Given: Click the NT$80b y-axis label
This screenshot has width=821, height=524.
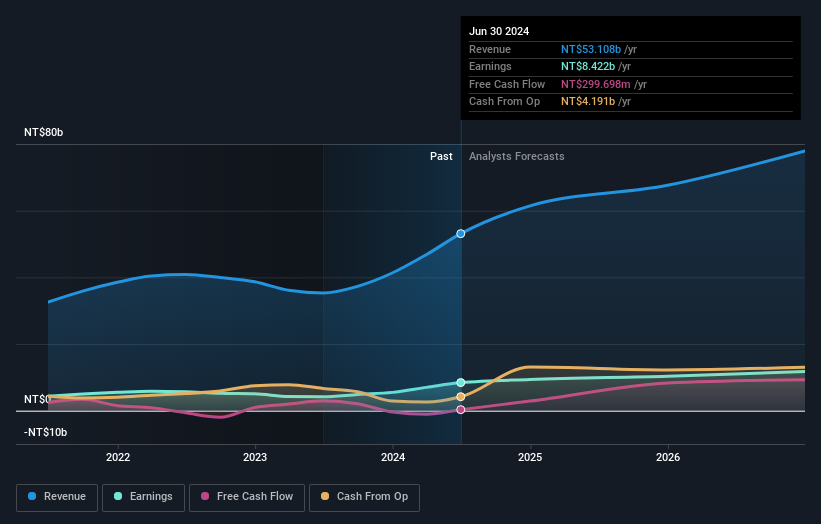Looking at the screenshot, I should pyautogui.click(x=43, y=132).
